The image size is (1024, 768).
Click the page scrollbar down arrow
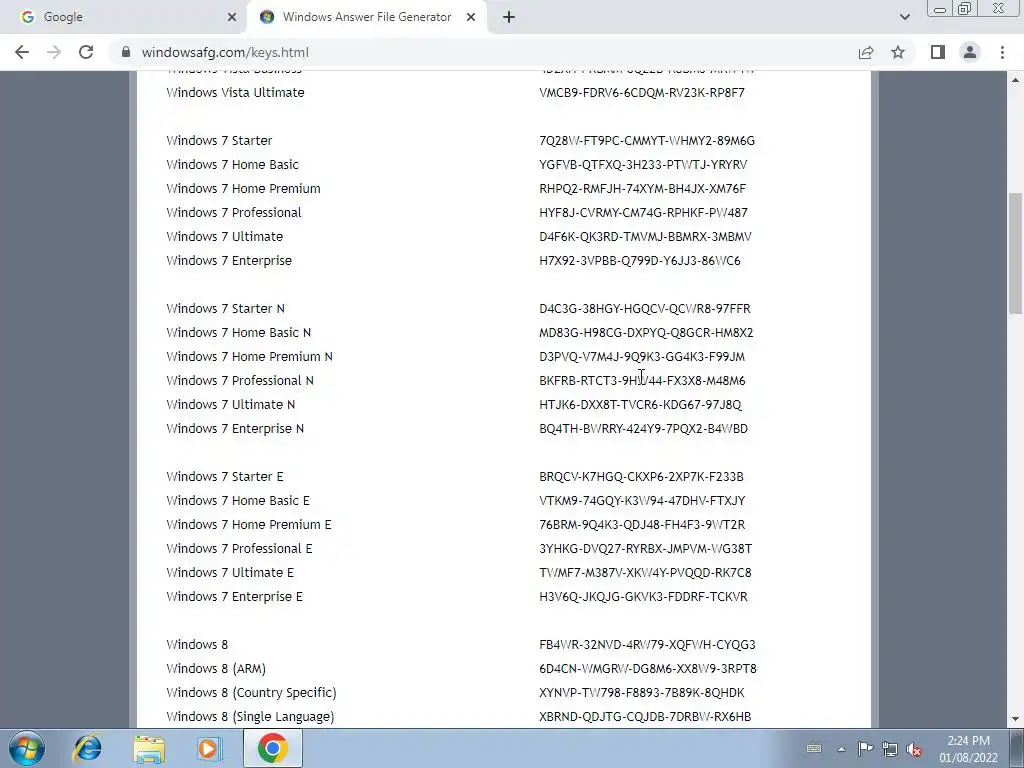(x=1016, y=719)
